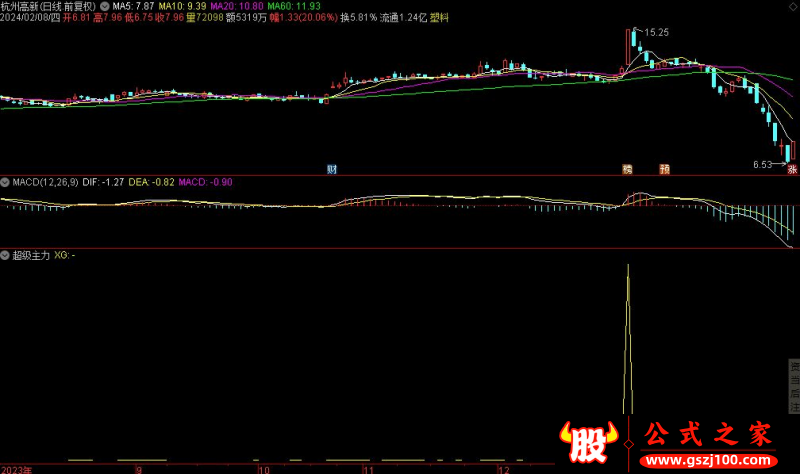The width and height of the screenshot is (800, 474).
Task: Click the month 11 timeline label
Action: 368,470
